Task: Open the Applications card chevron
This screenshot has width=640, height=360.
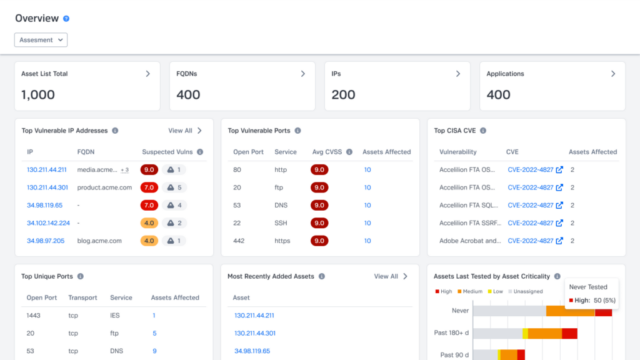Action: [x=613, y=74]
